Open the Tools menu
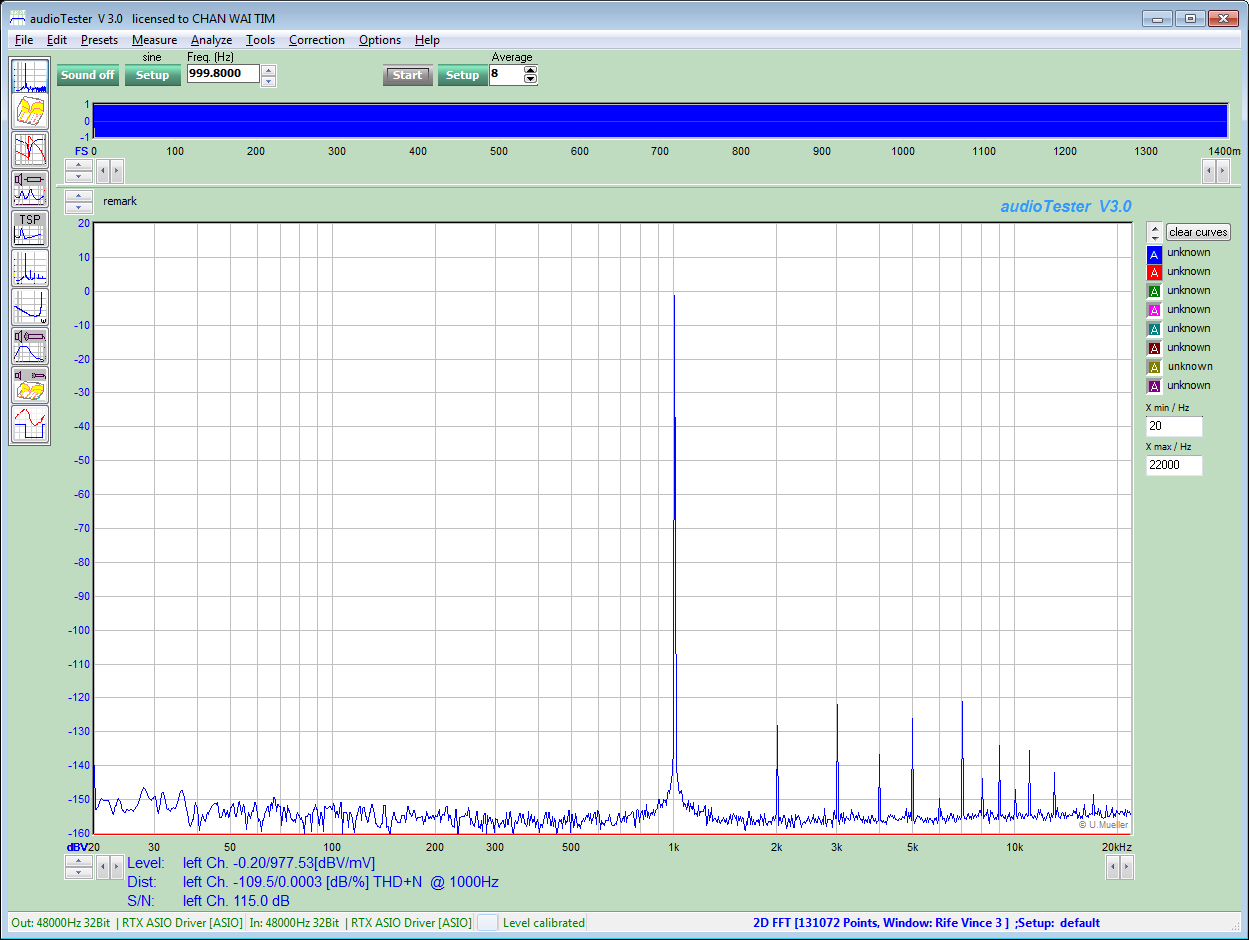 click(260, 40)
